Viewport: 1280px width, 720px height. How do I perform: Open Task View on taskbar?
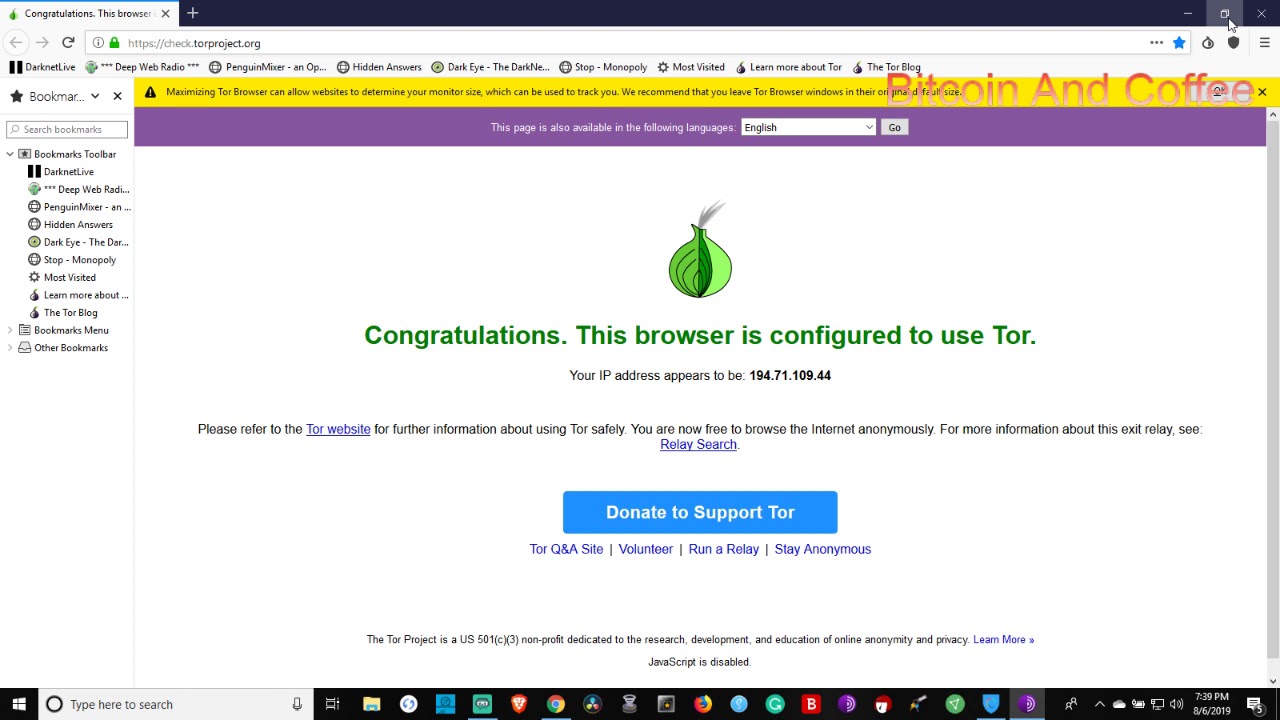coord(333,704)
